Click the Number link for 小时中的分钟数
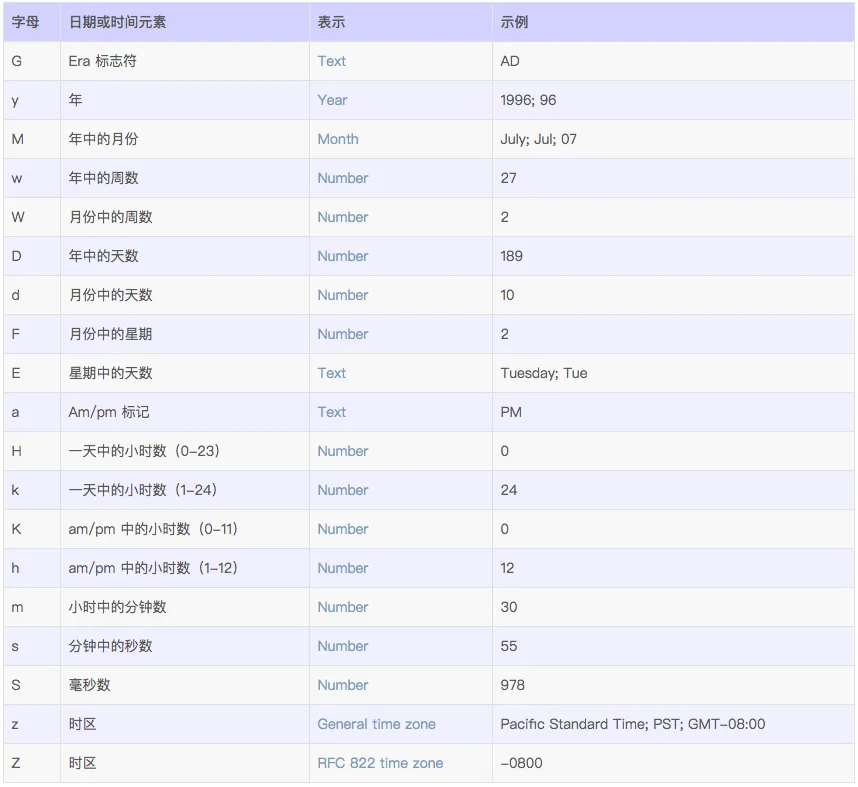The height and width of the screenshot is (787, 858). pos(342,607)
